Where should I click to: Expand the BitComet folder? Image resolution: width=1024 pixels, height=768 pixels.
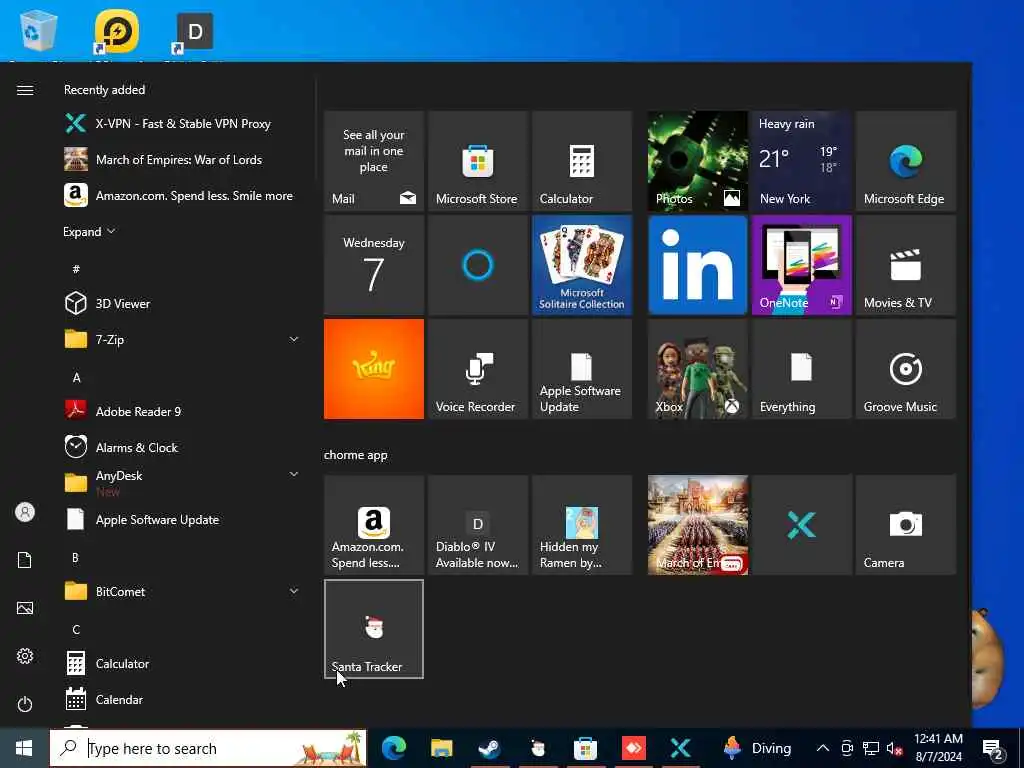pyautogui.click(x=293, y=591)
